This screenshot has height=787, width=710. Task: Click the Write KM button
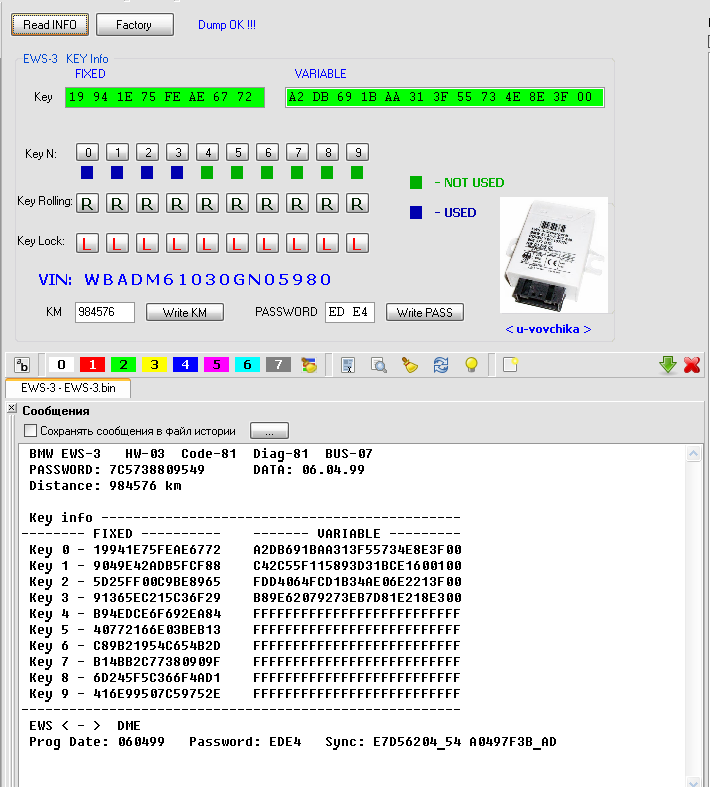[185, 312]
